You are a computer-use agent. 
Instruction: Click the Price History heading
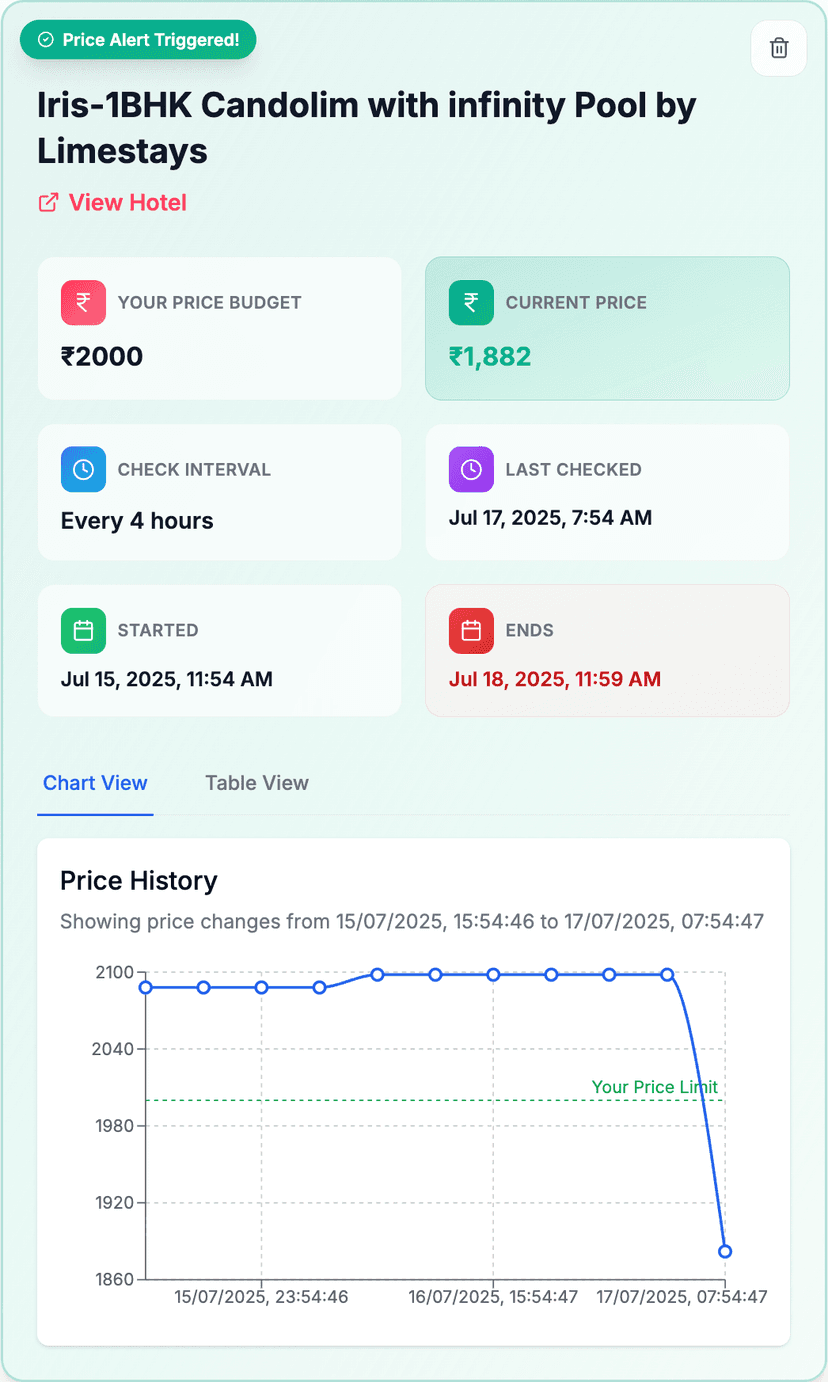coord(138,881)
